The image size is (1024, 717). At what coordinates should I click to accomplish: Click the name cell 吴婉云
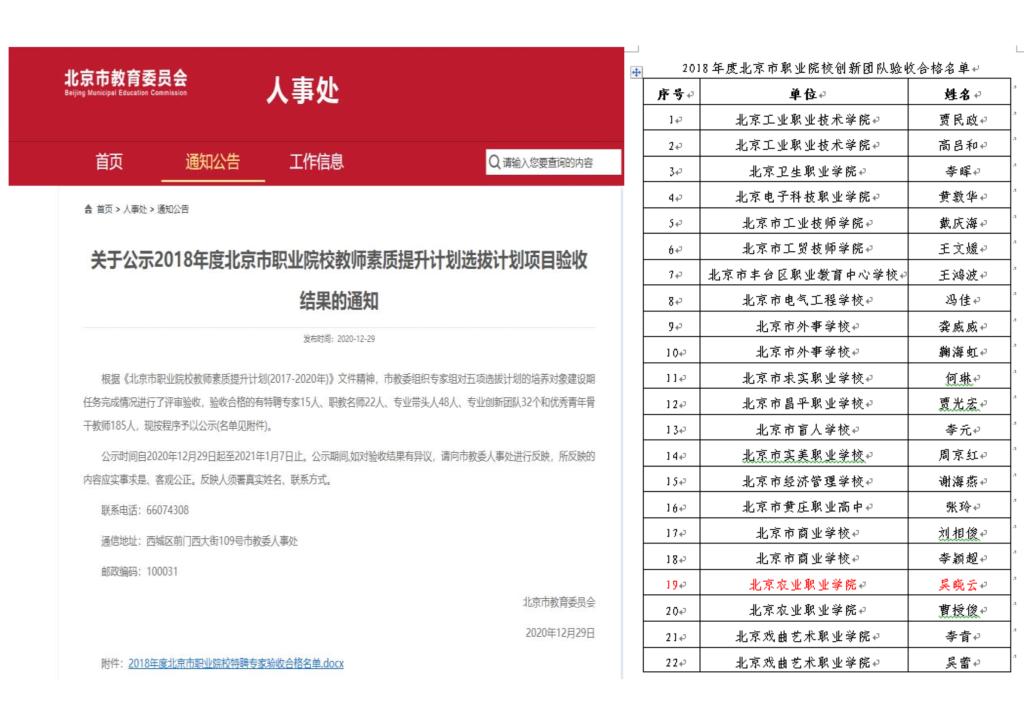tap(958, 584)
